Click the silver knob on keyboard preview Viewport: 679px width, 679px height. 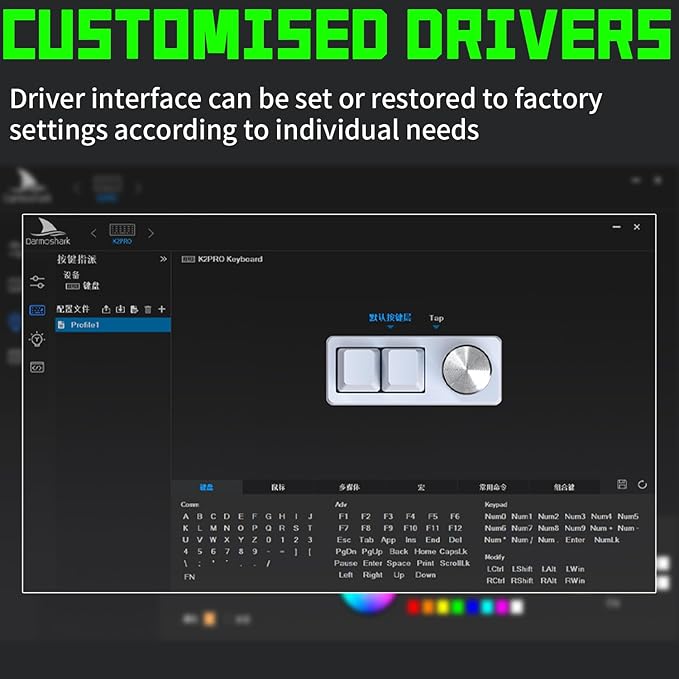[467, 370]
